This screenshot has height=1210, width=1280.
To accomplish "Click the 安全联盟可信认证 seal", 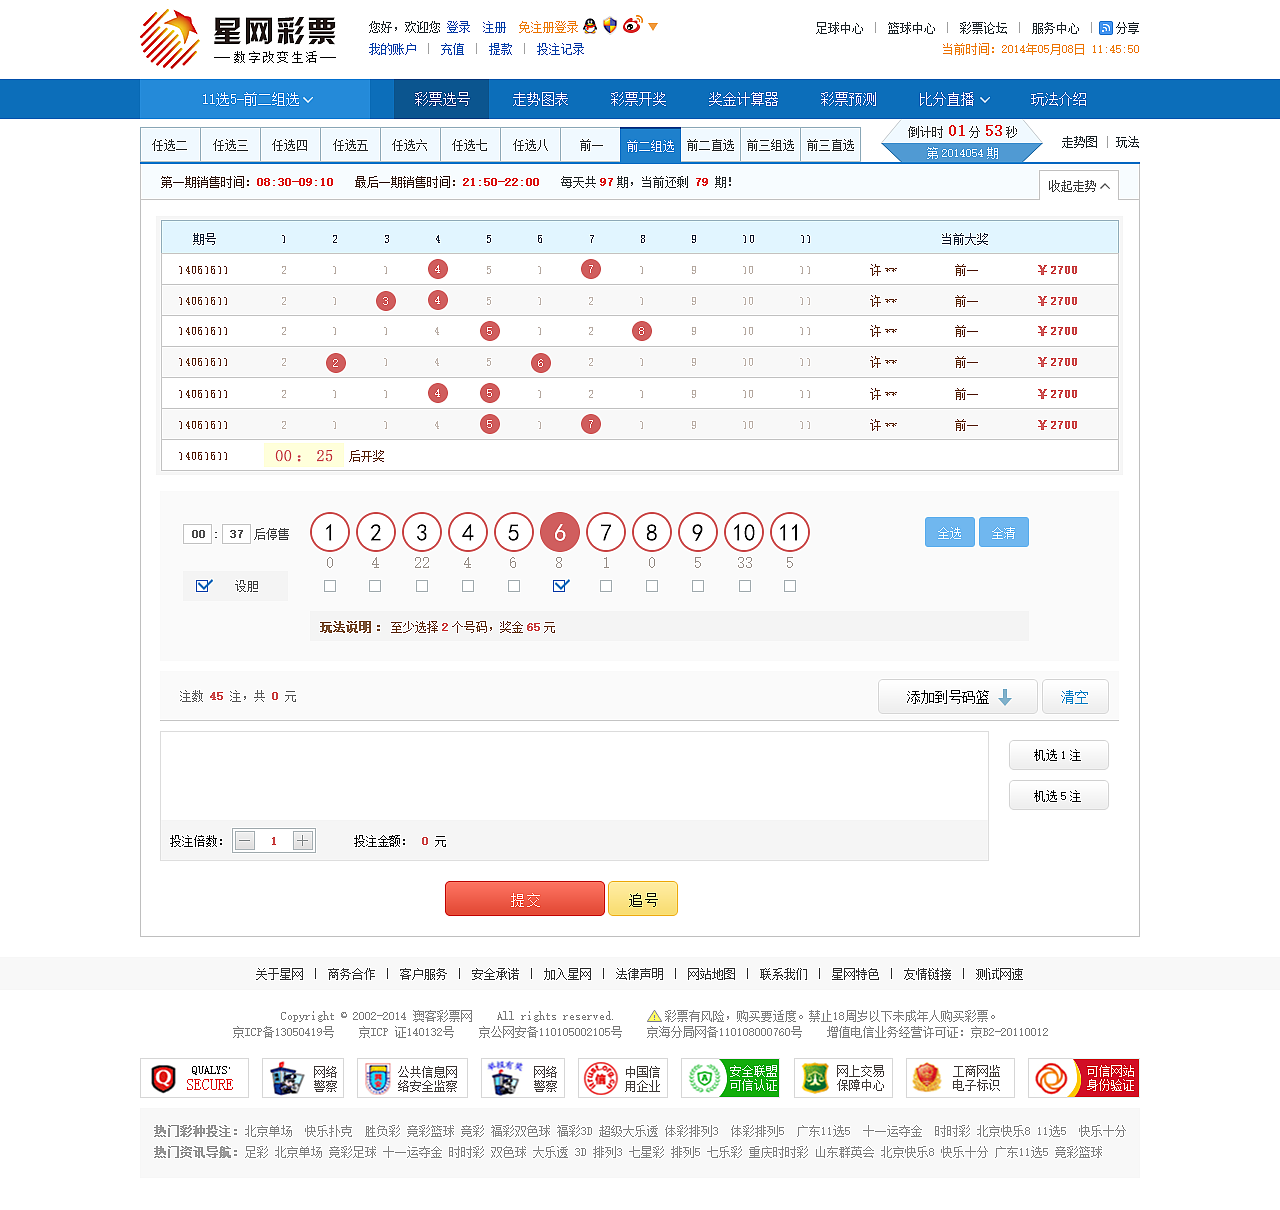I will [731, 1078].
